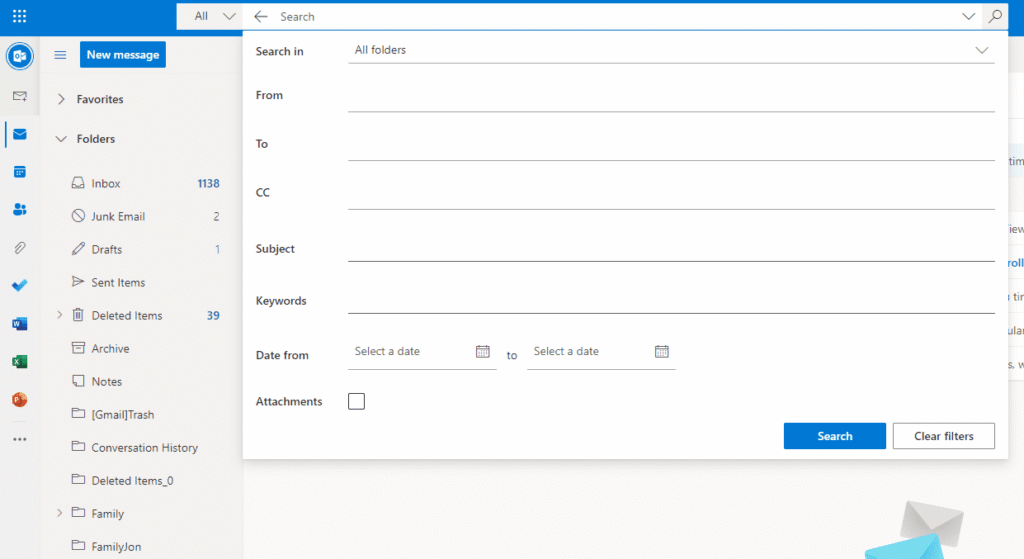Open the To Do checkmark icon

pos(19,286)
